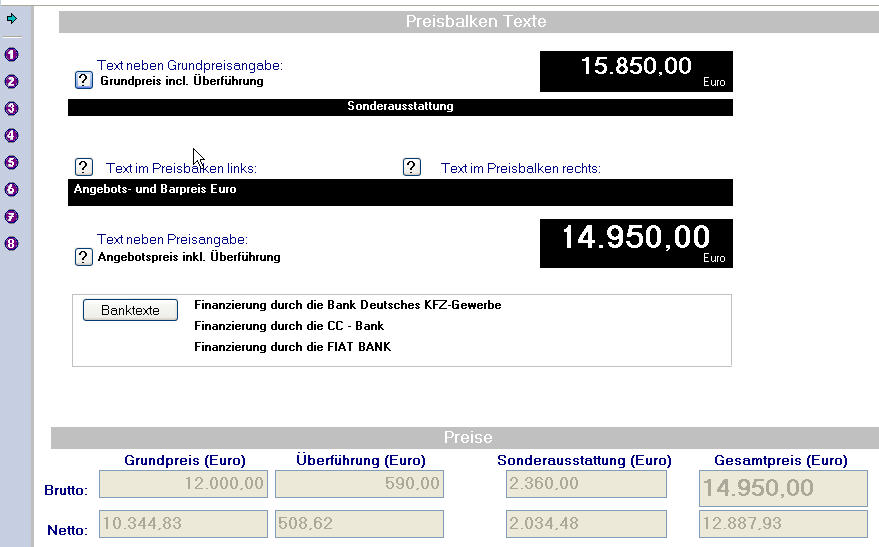Click the Brutto Sonderausstattung field 2.360,00
The height and width of the screenshot is (547, 879).
[586, 484]
